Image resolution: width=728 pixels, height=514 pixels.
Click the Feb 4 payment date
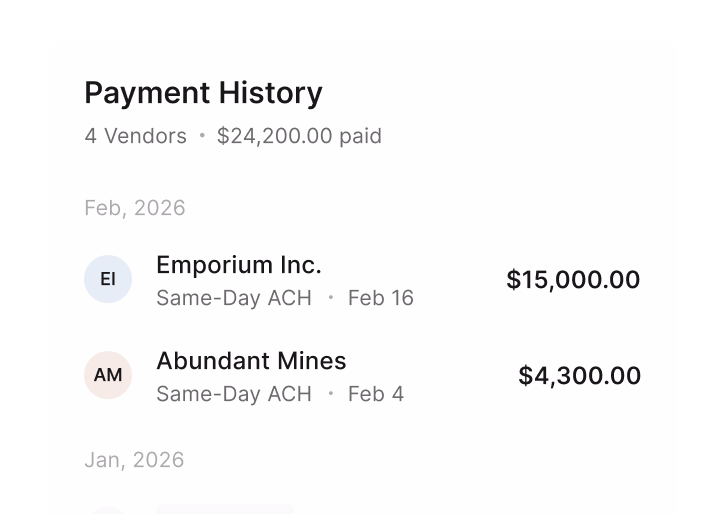375,394
